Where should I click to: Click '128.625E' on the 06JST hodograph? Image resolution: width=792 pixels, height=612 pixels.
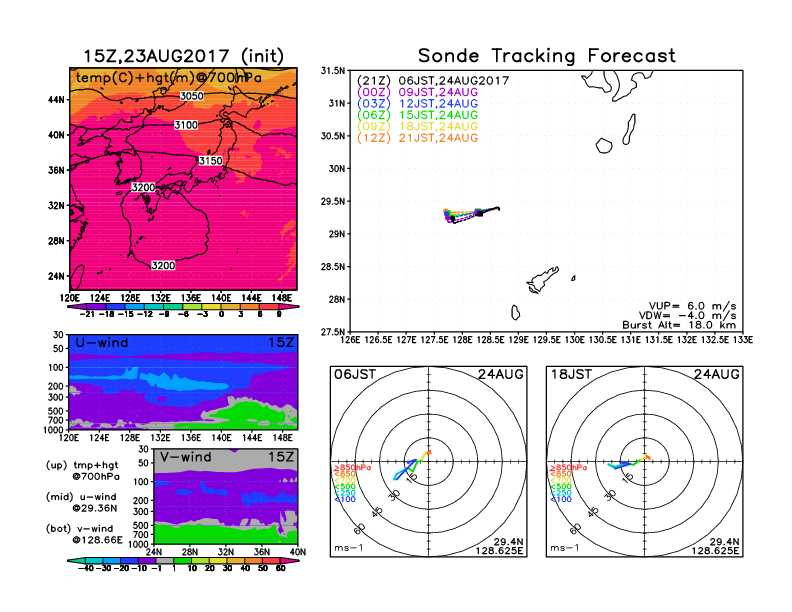499,550
